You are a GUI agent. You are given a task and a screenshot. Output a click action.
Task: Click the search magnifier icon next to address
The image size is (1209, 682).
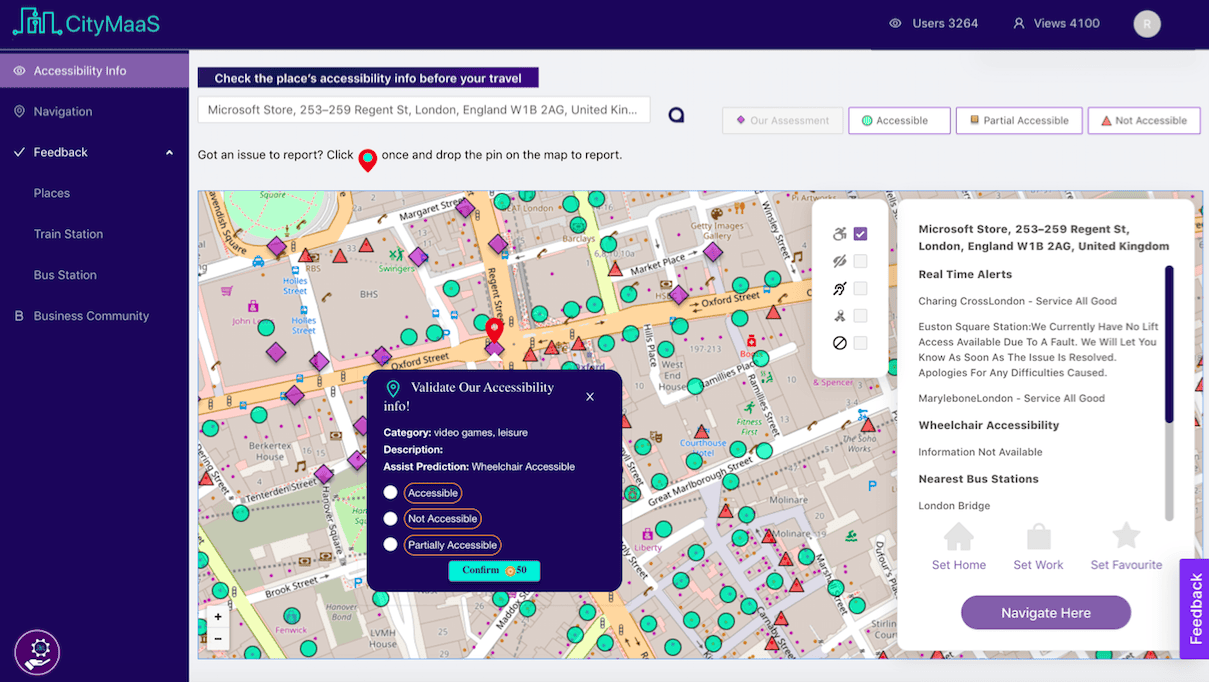pyautogui.click(x=676, y=115)
